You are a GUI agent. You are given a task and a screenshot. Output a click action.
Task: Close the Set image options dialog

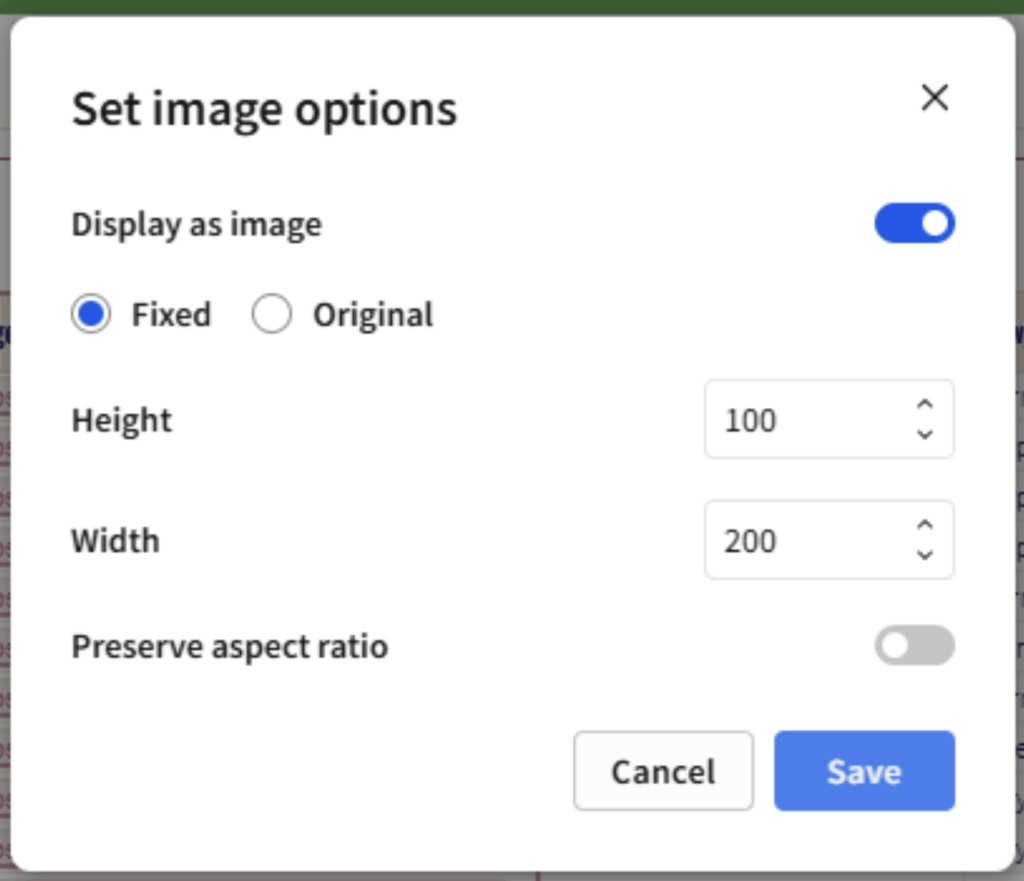tap(934, 98)
